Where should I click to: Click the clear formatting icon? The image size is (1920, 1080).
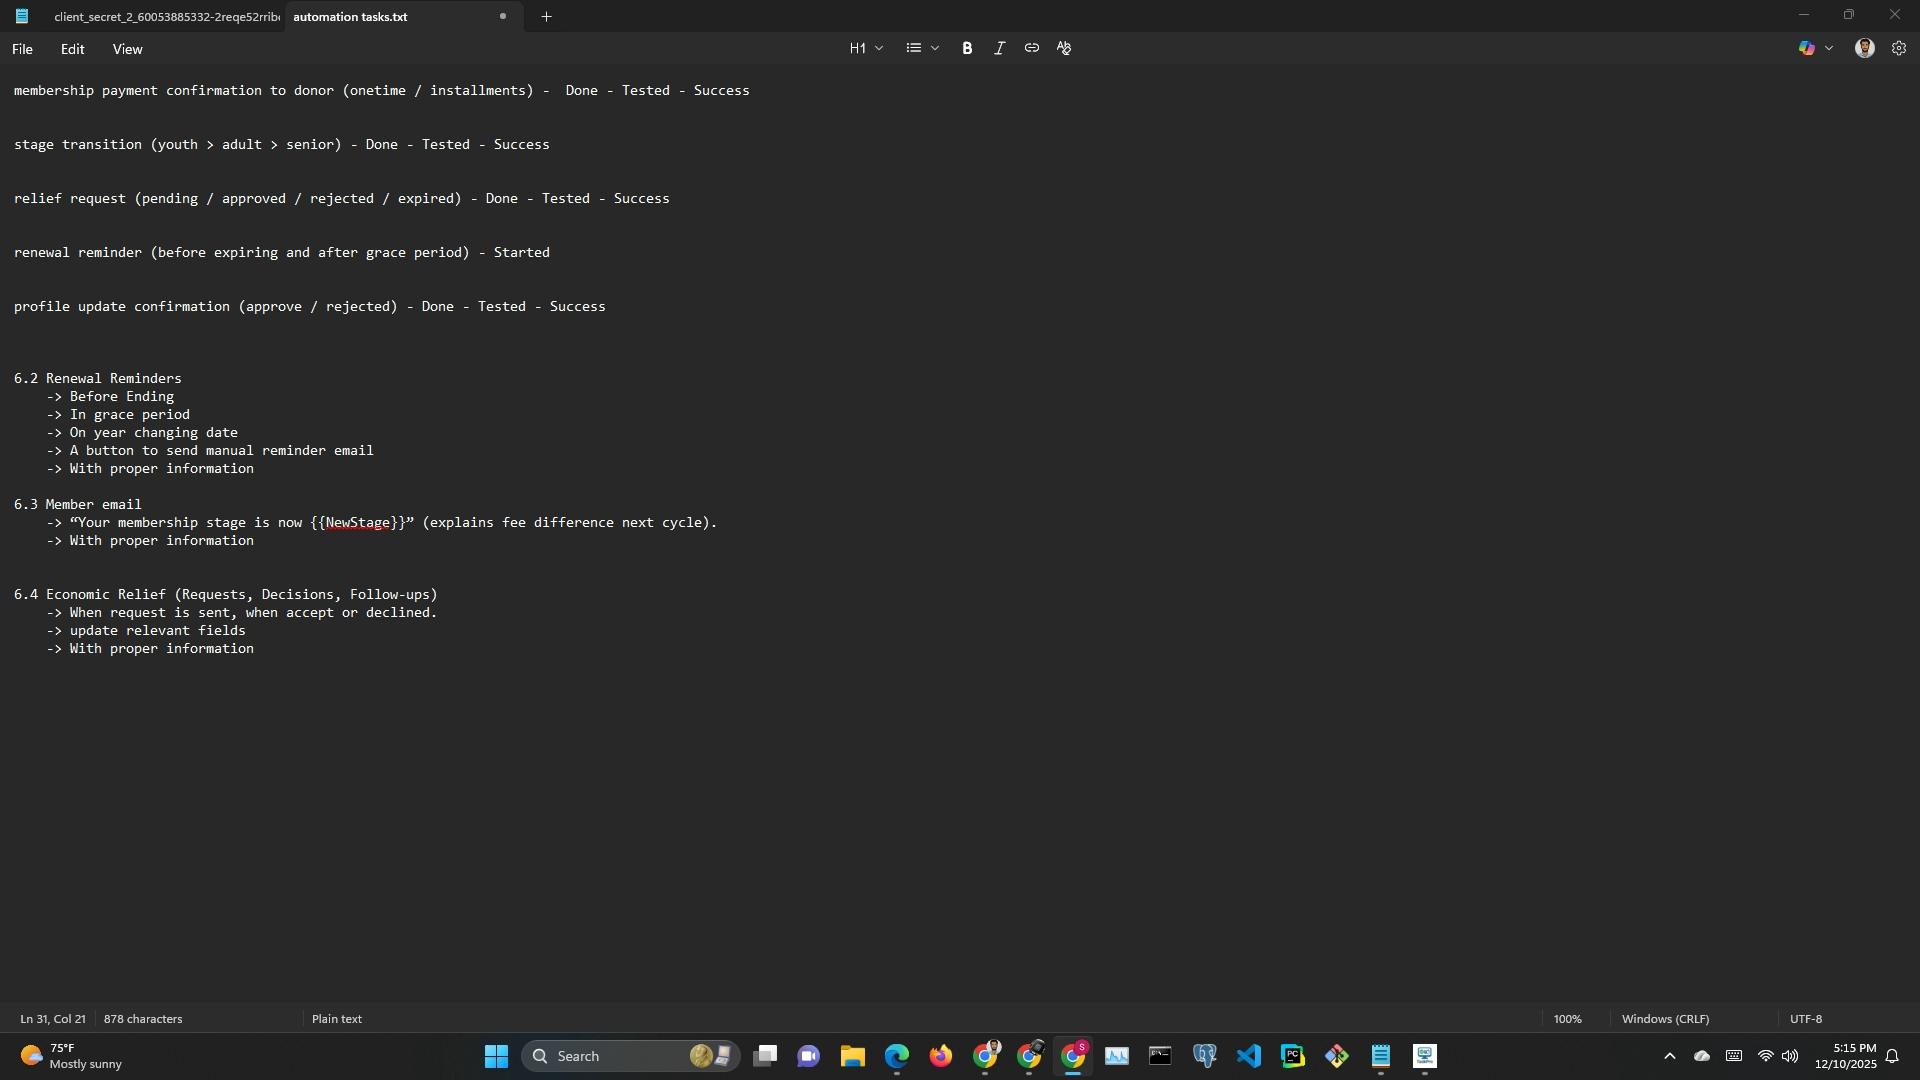[1064, 48]
